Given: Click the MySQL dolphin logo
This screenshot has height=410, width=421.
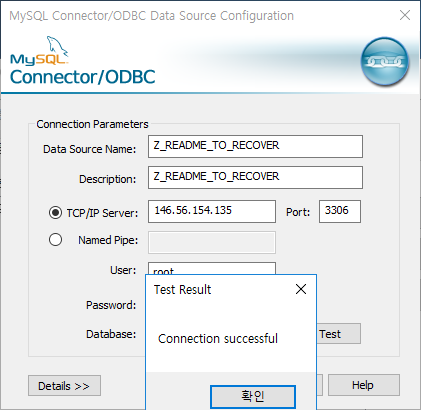Looking at the screenshot, I should tap(39, 50).
